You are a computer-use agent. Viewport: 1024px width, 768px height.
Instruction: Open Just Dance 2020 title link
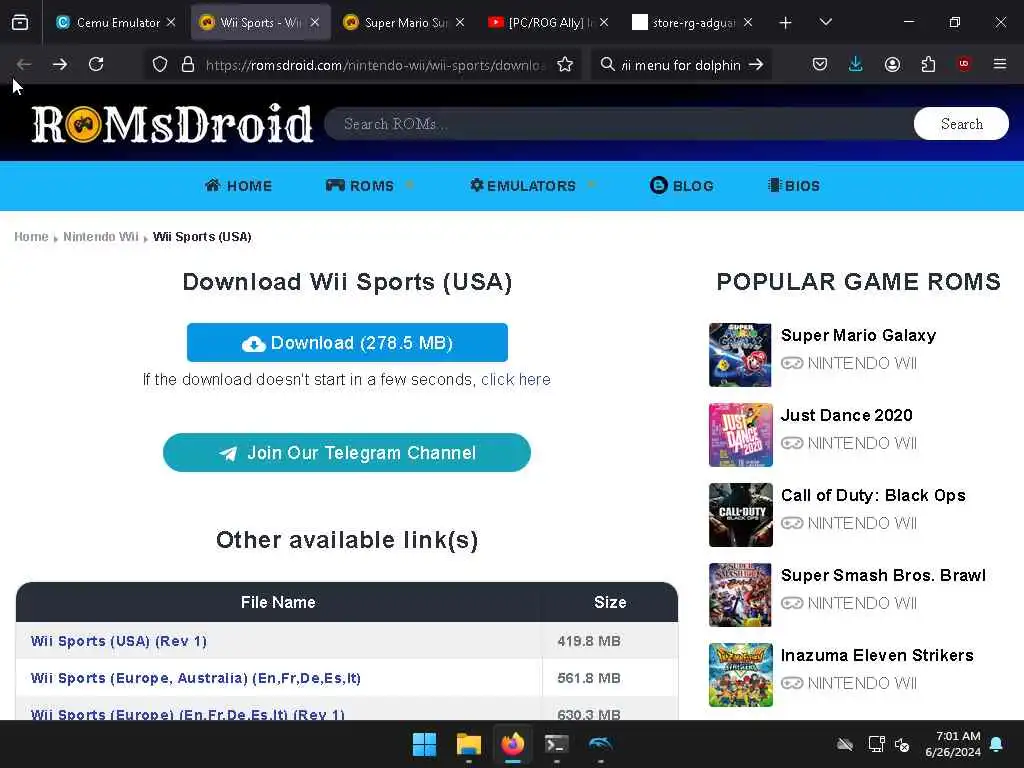(846, 415)
